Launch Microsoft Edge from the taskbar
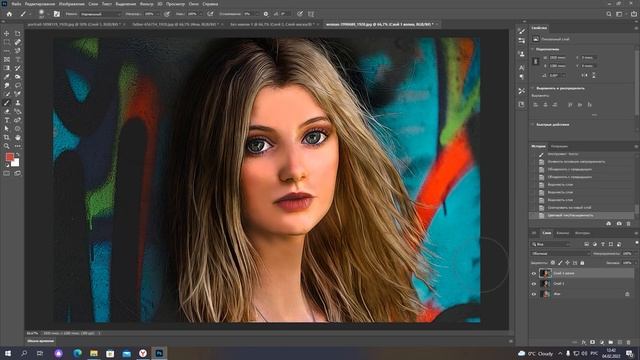Screen dimensions: 640x360 pyautogui.click(x=77, y=353)
